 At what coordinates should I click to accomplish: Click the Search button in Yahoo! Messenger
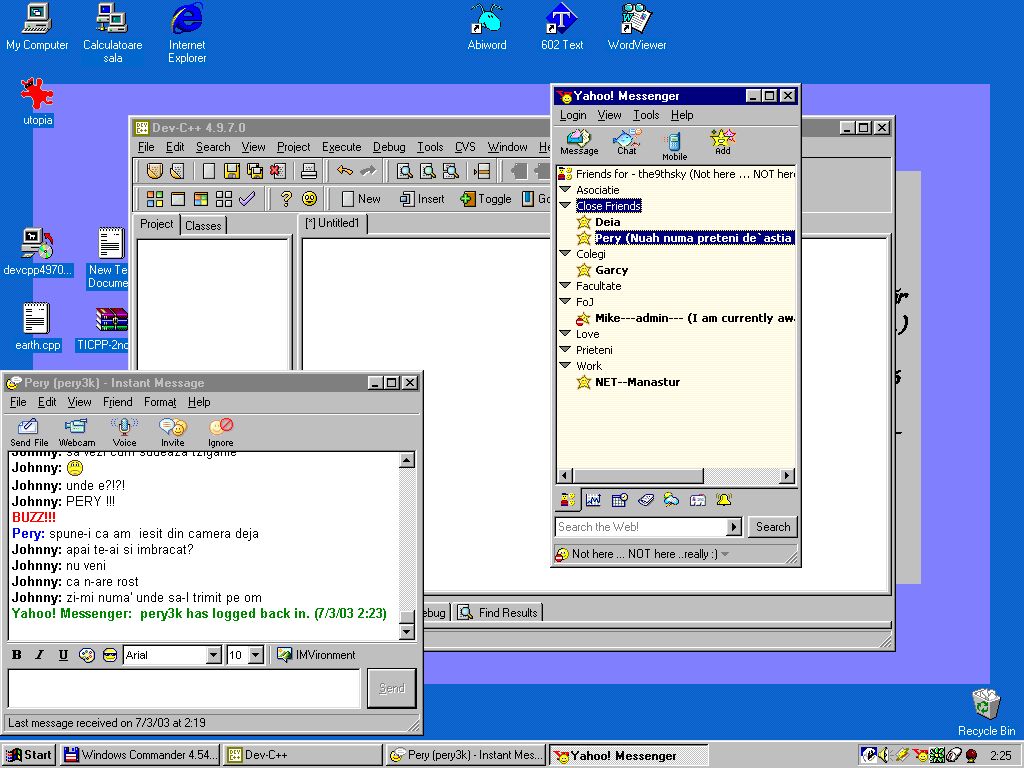[773, 527]
